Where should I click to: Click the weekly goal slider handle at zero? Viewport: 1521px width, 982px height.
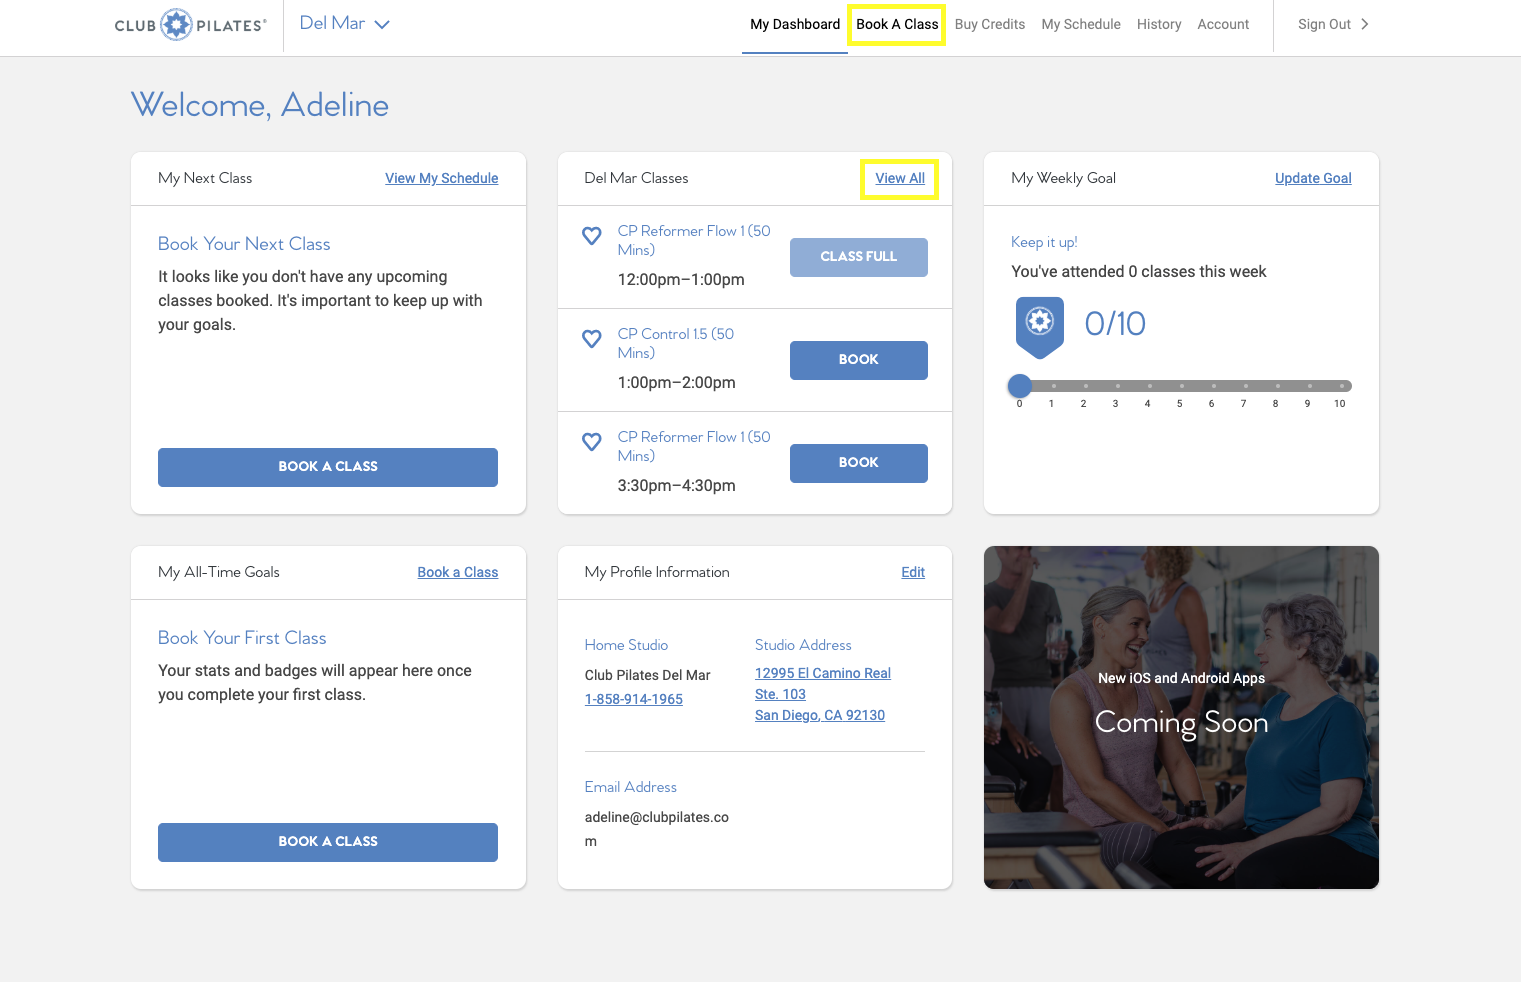click(1019, 385)
